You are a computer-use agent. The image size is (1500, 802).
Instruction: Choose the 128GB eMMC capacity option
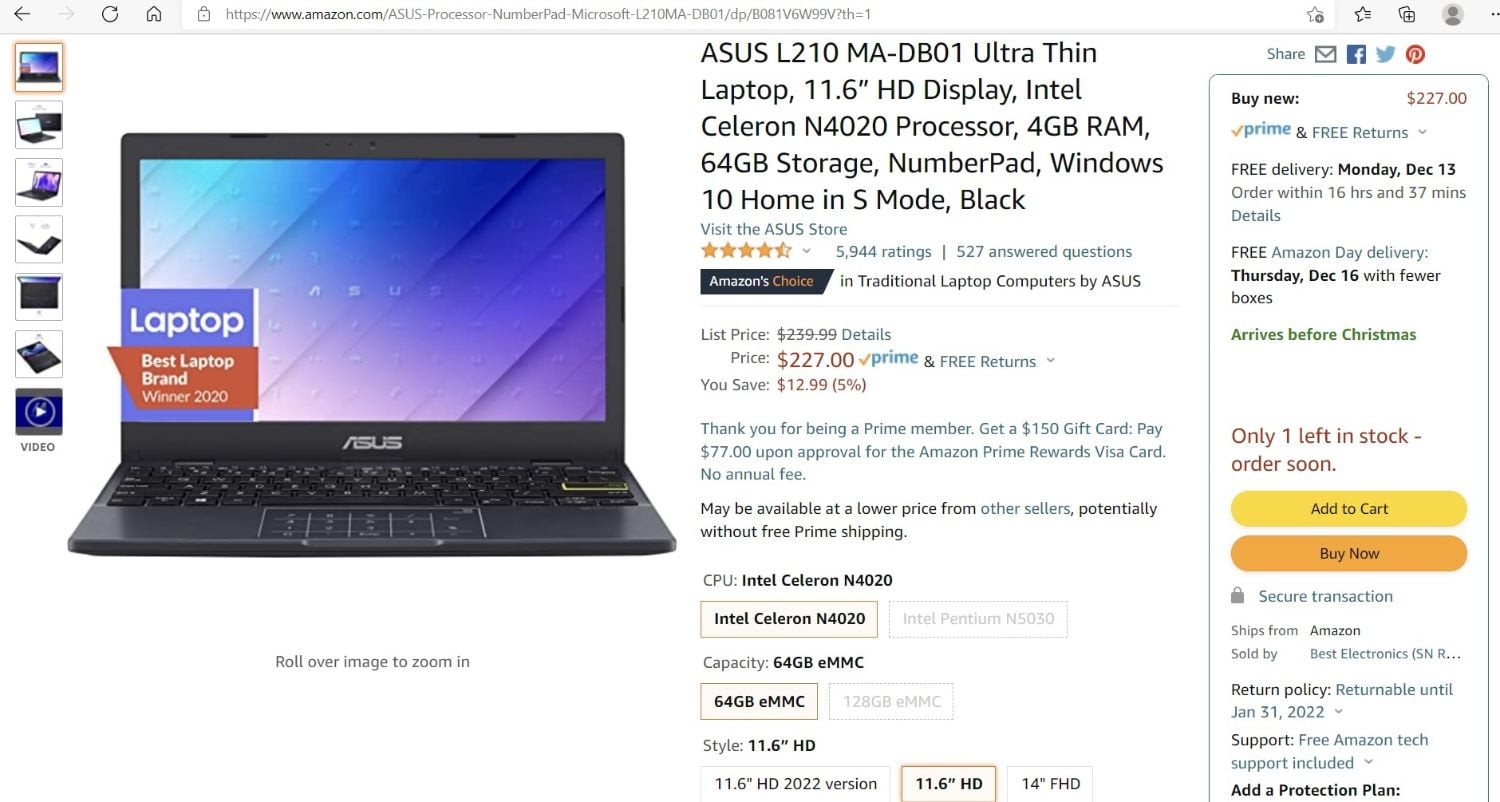coord(891,702)
